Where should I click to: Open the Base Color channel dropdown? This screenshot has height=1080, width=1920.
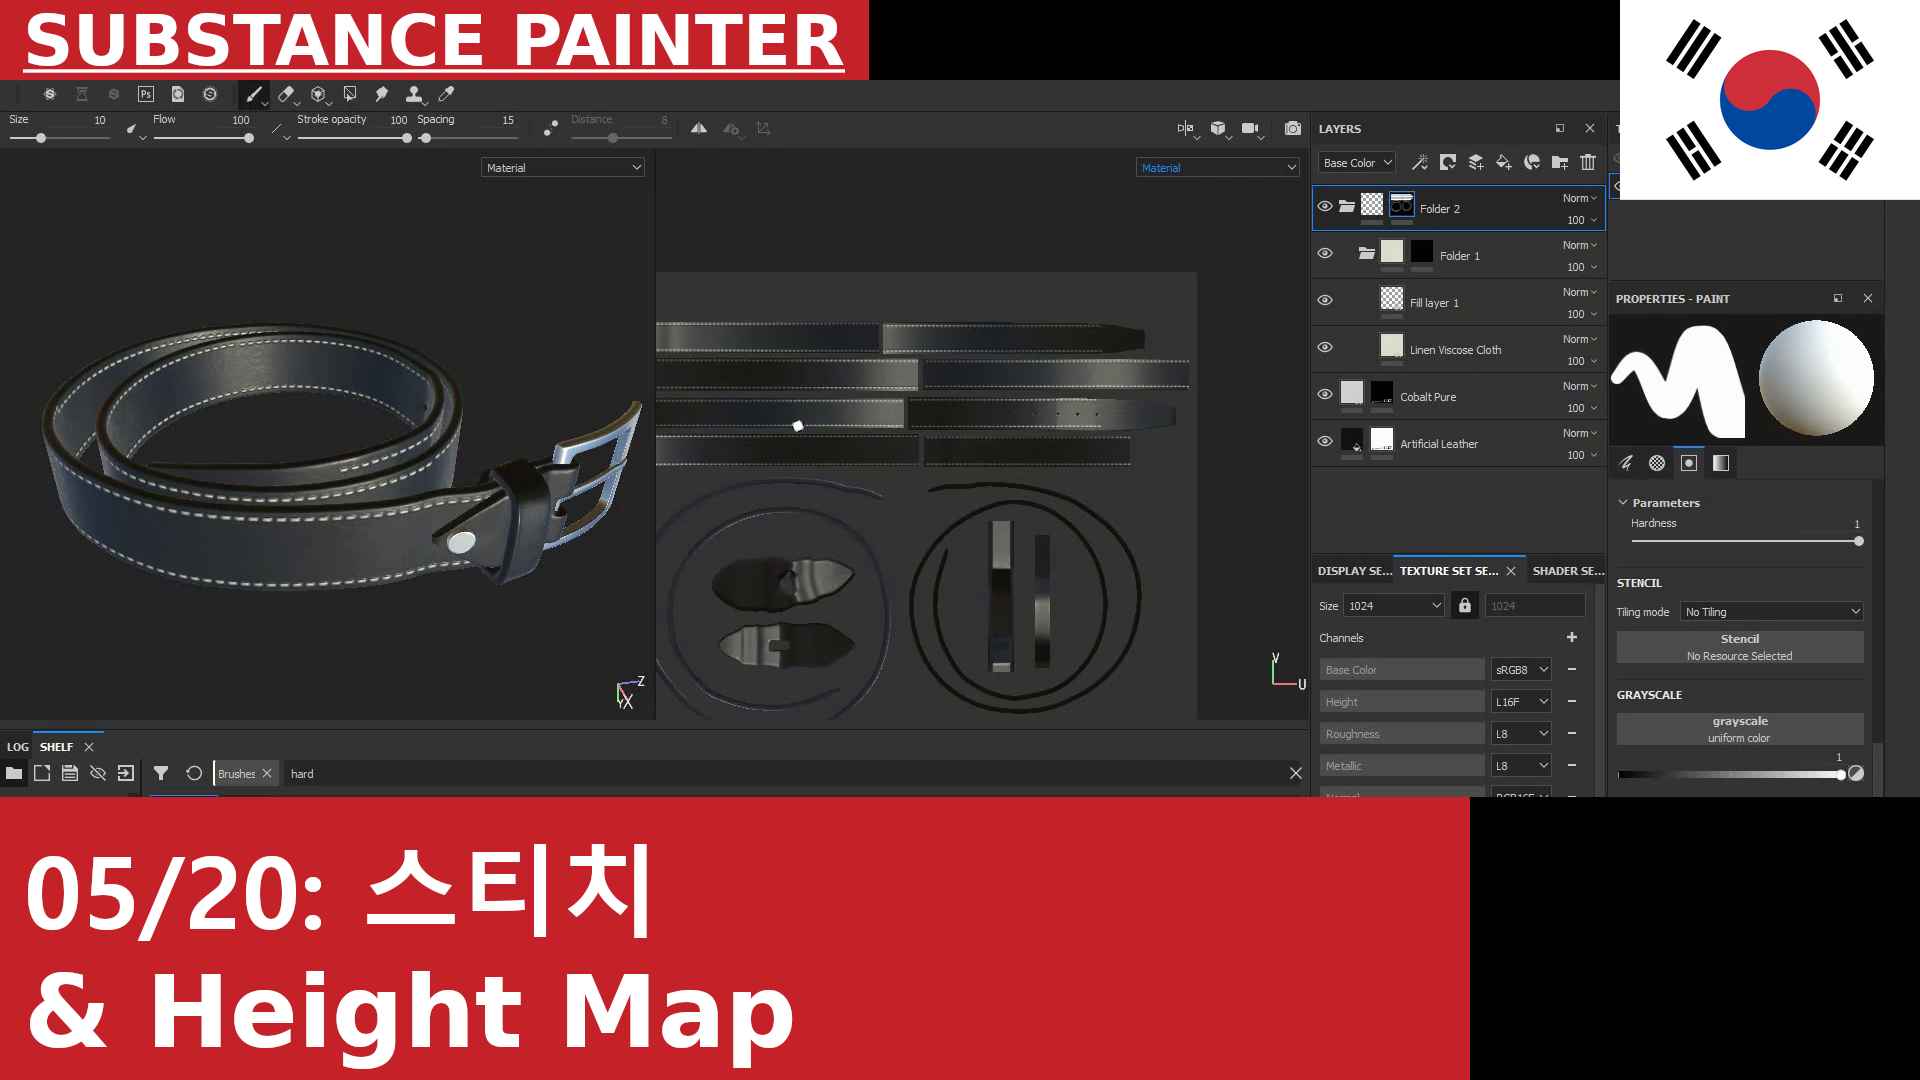click(x=1357, y=163)
